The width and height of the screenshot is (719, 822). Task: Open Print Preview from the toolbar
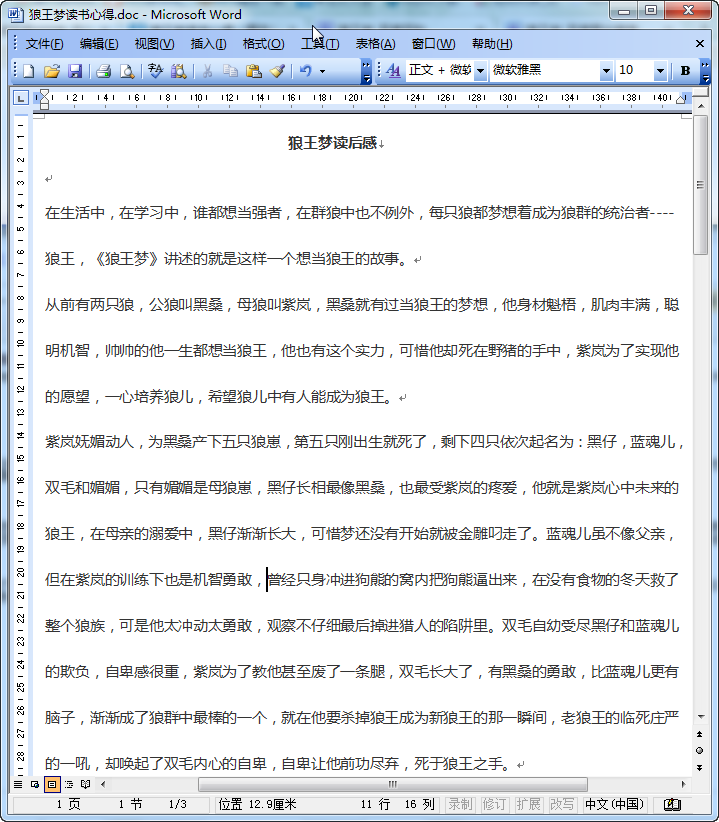point(127,71)
